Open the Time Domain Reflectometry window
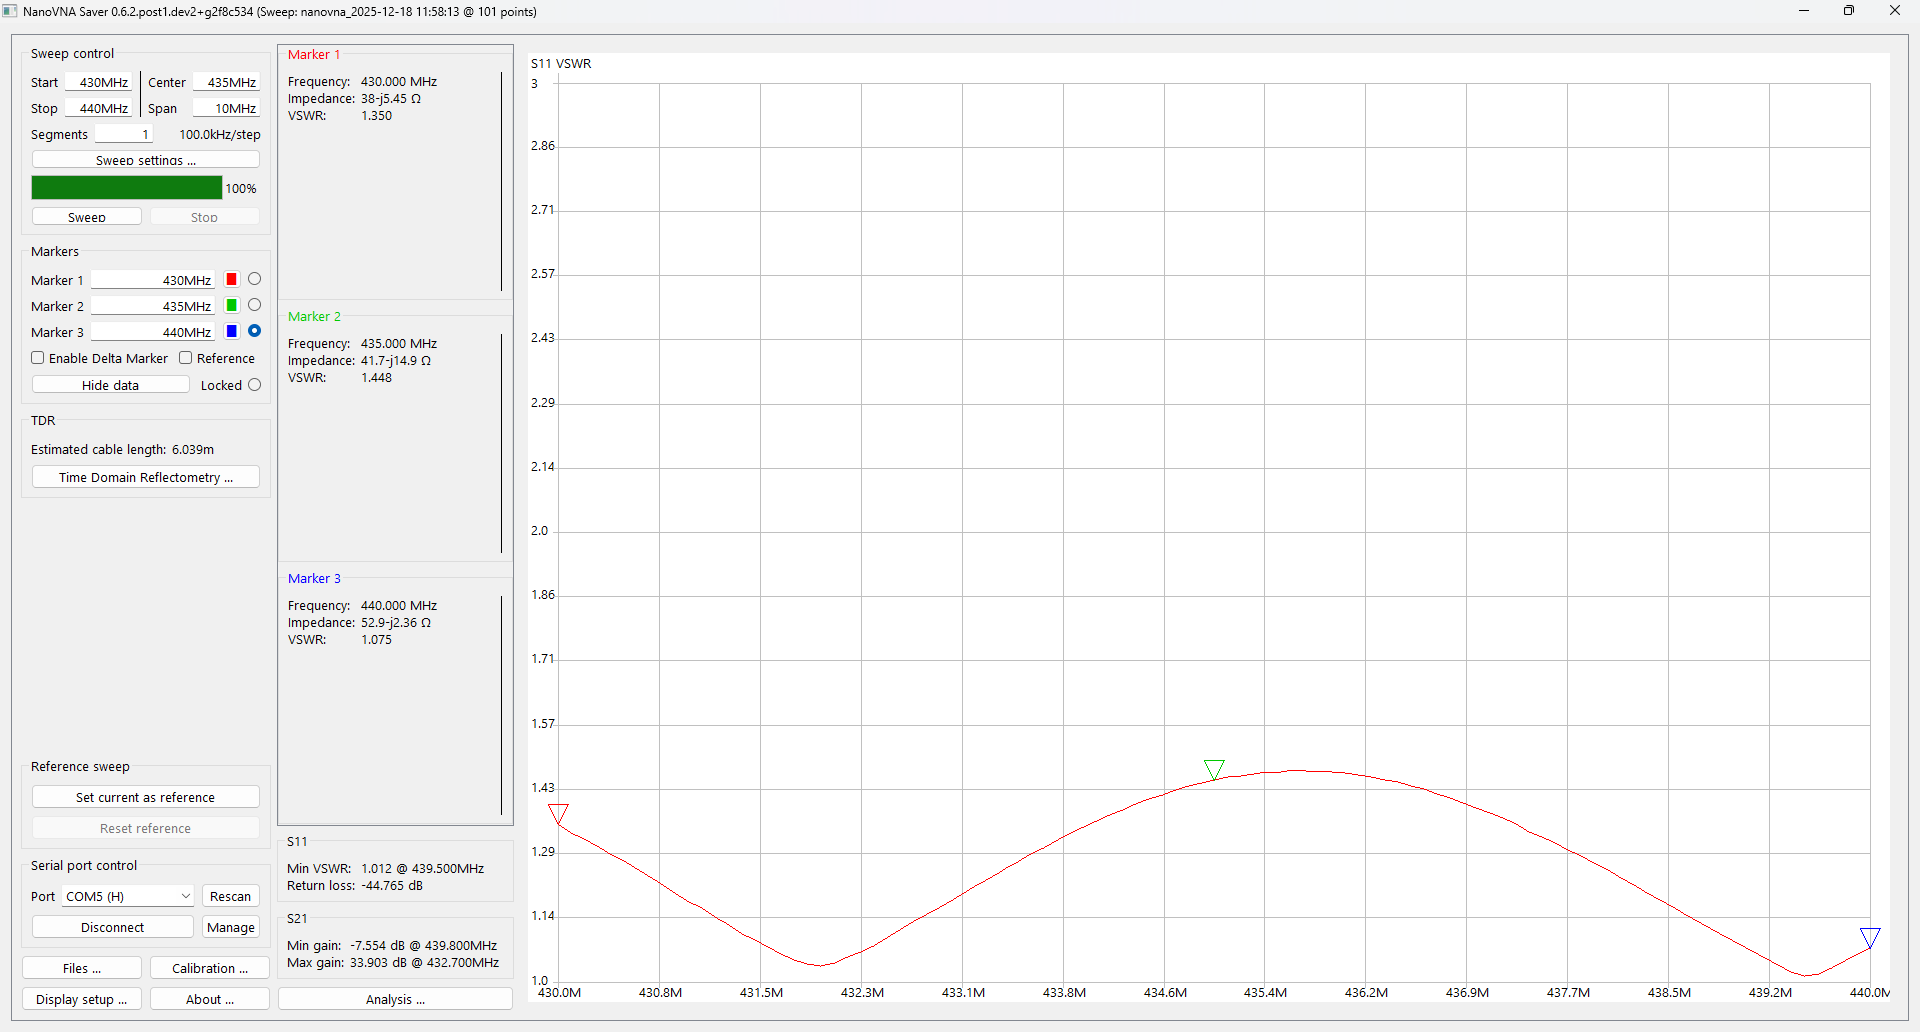The height and width of the screenshot is (1032, 1920). (x=146, y=477)
